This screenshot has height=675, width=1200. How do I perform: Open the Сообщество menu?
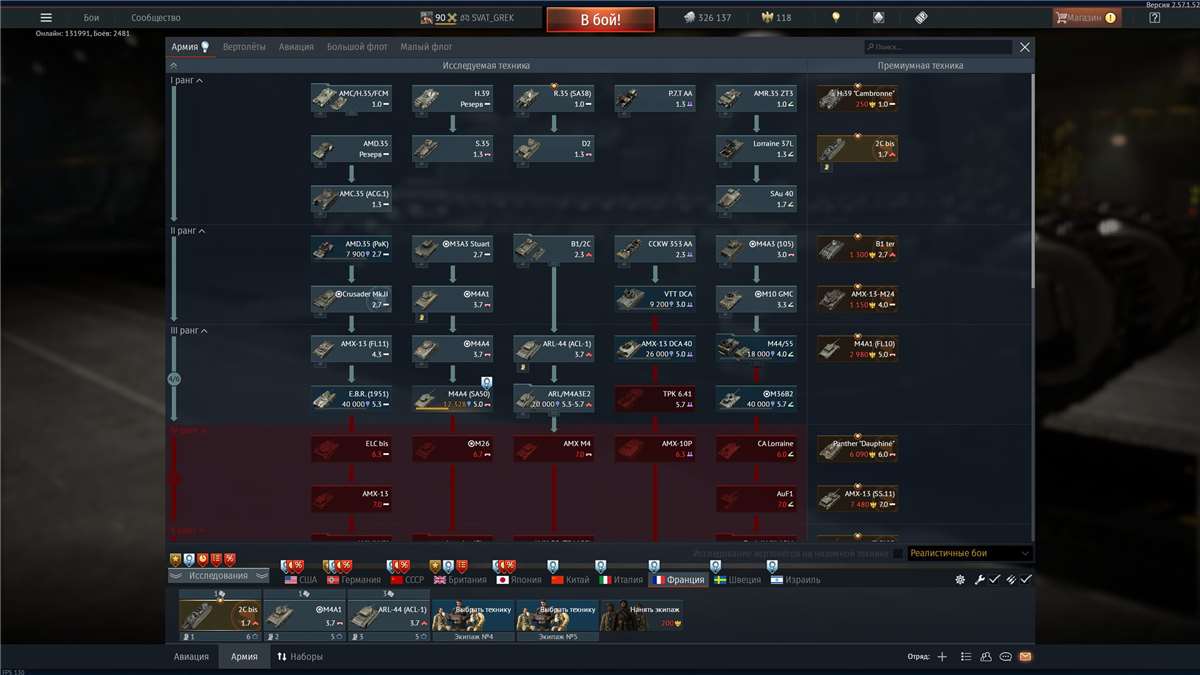point(156,18)
